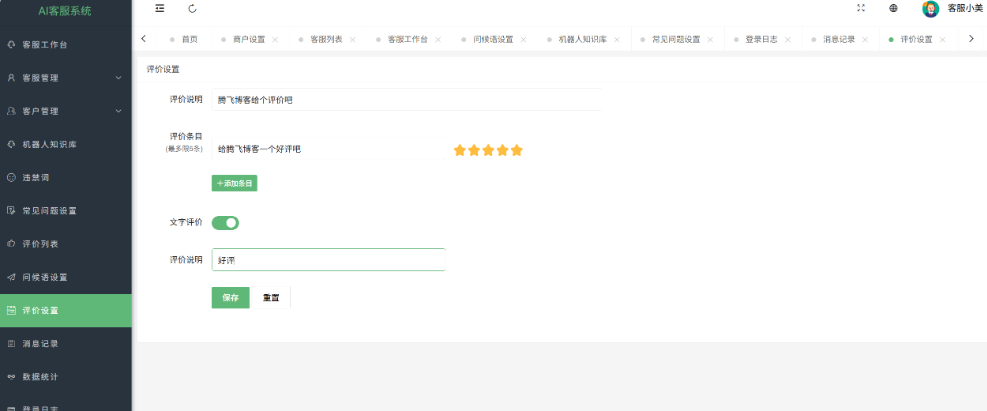Enter fullscreen mode via the top-right icon
Screen dimensions: 987x411
coord(861,8)
